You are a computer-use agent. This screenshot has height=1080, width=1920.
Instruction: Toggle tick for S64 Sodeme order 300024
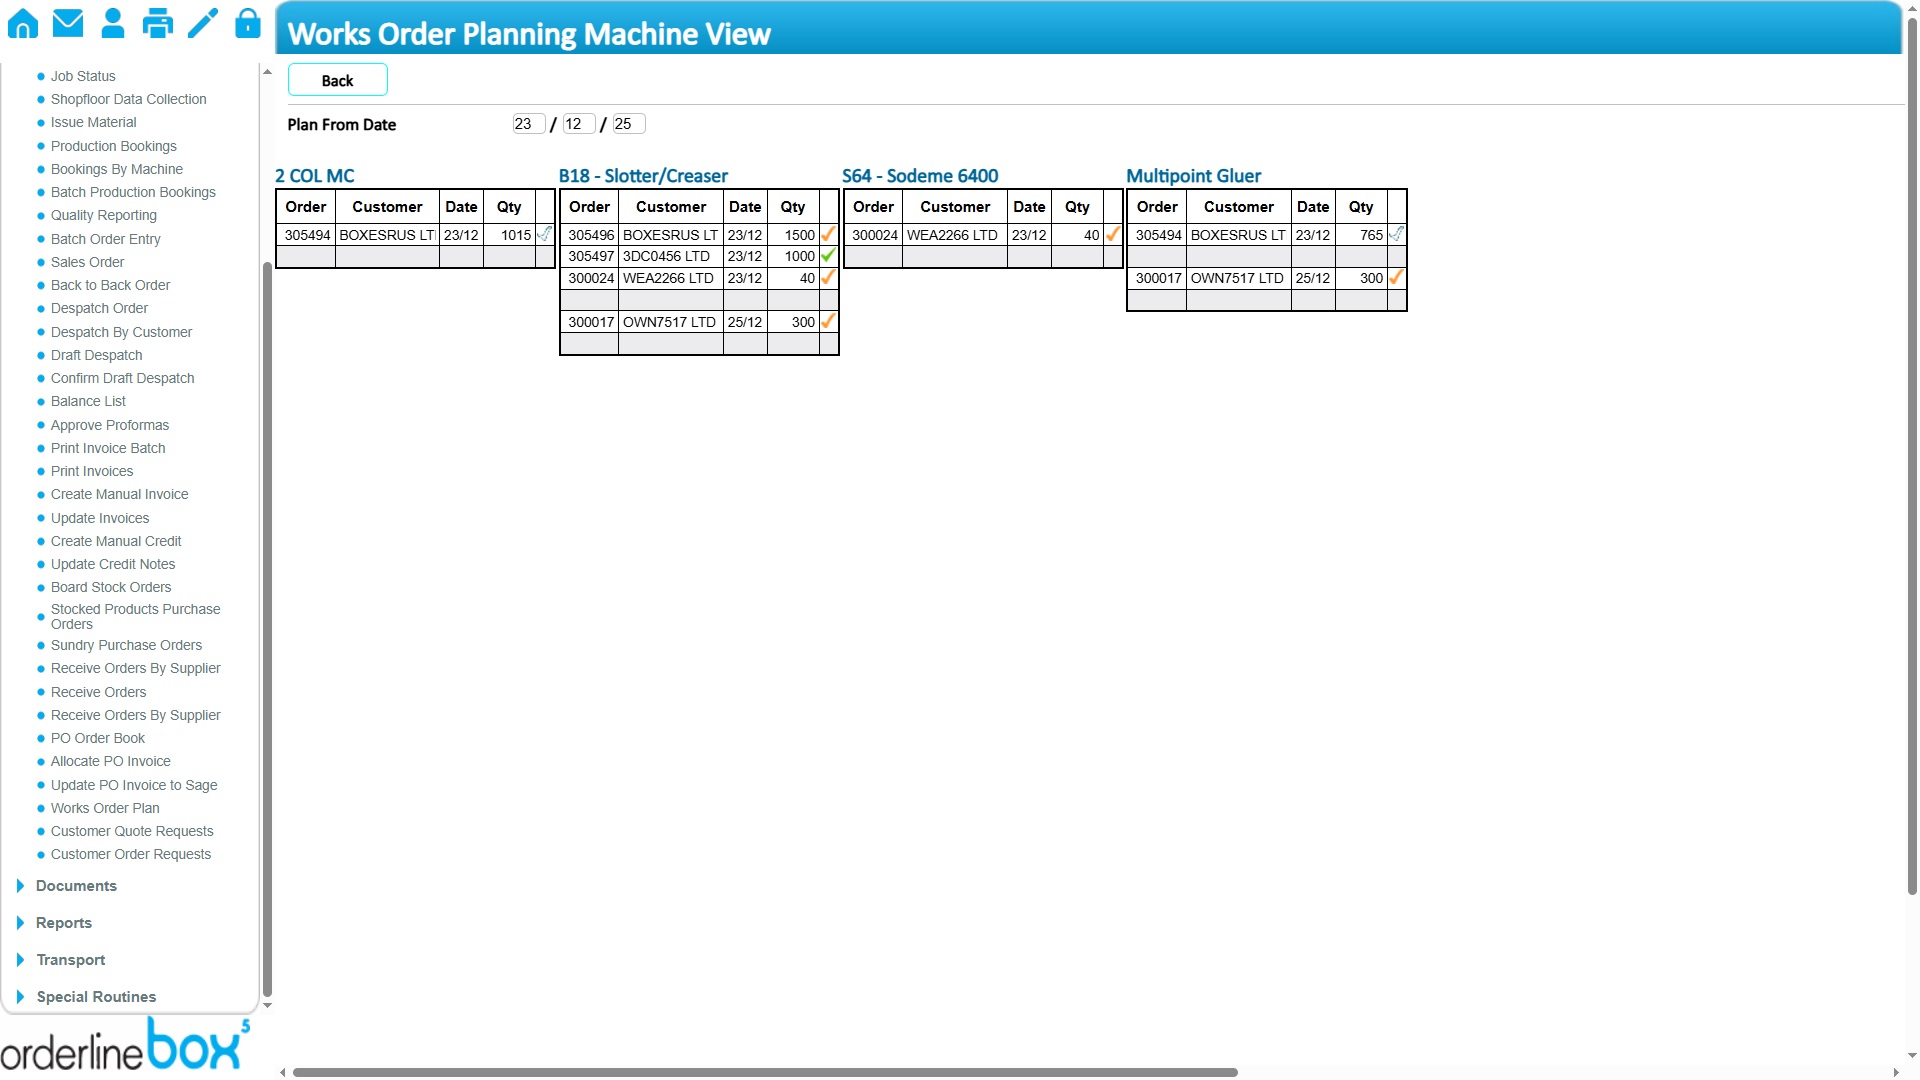(x=1112, y=234)
